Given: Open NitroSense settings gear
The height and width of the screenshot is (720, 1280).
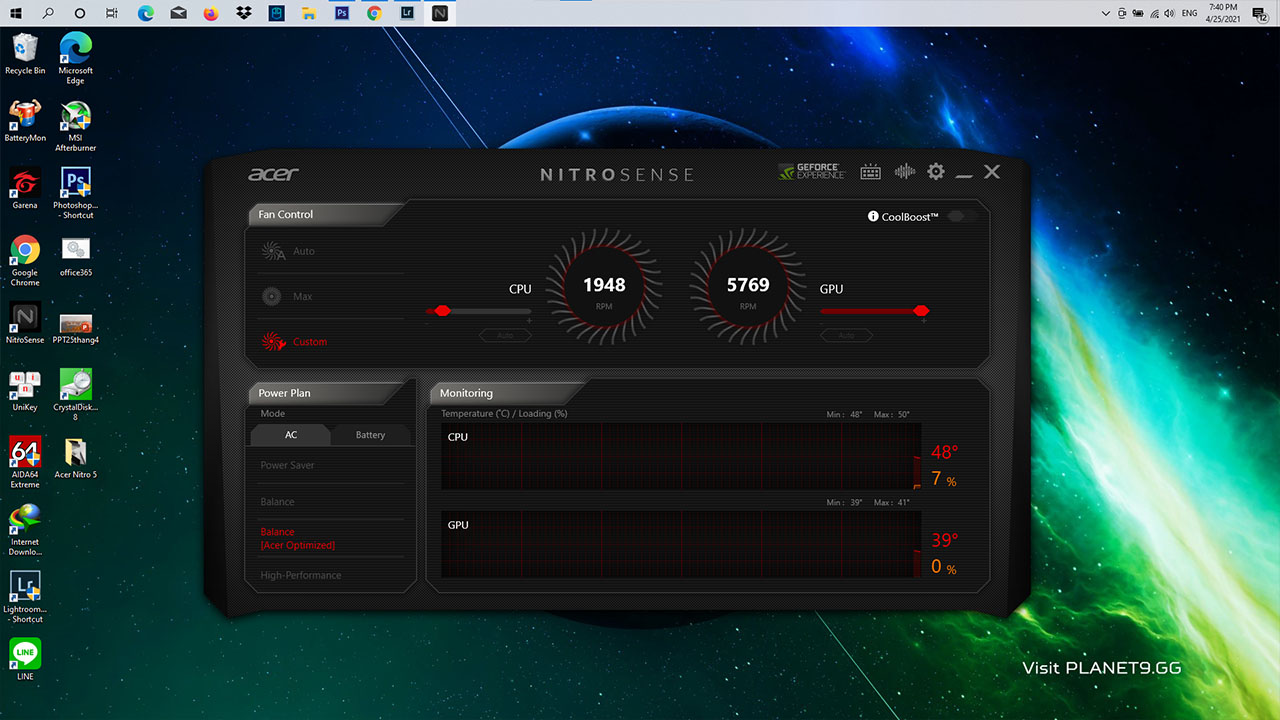Looking at the screenshot, I should (x=935, y=172).
